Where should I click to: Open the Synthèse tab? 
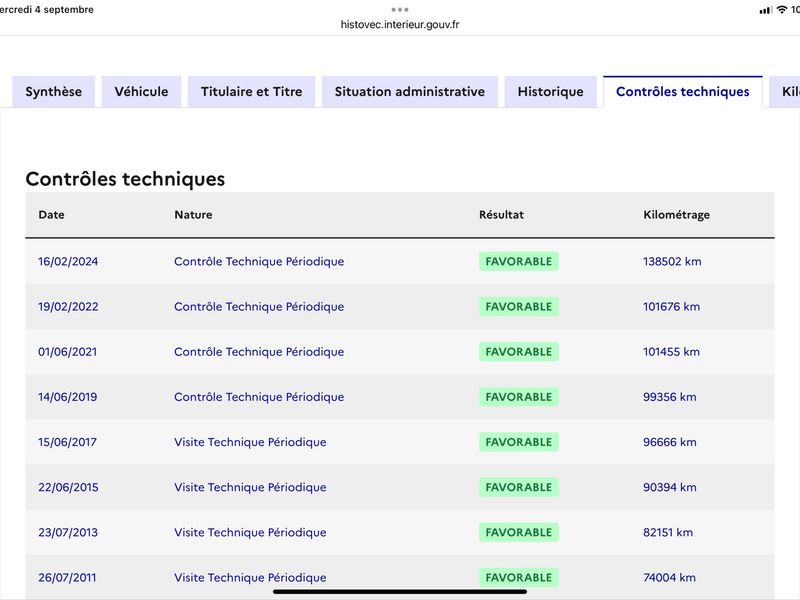coord(54,92)
